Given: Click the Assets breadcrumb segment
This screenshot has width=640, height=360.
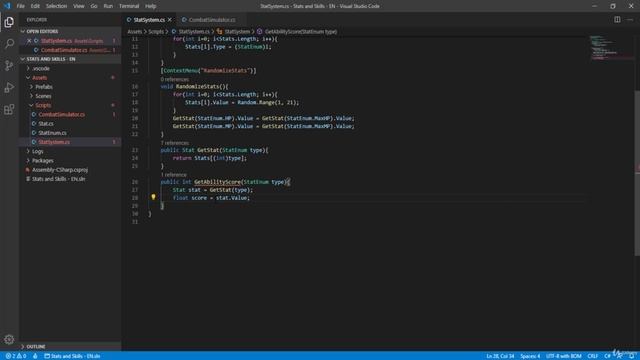Looking at the screenshot, I should click(x=134, y=31).
